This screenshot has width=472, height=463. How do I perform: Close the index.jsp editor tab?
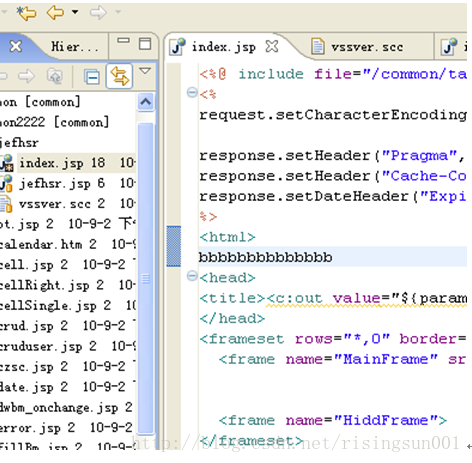click(272, 46)
